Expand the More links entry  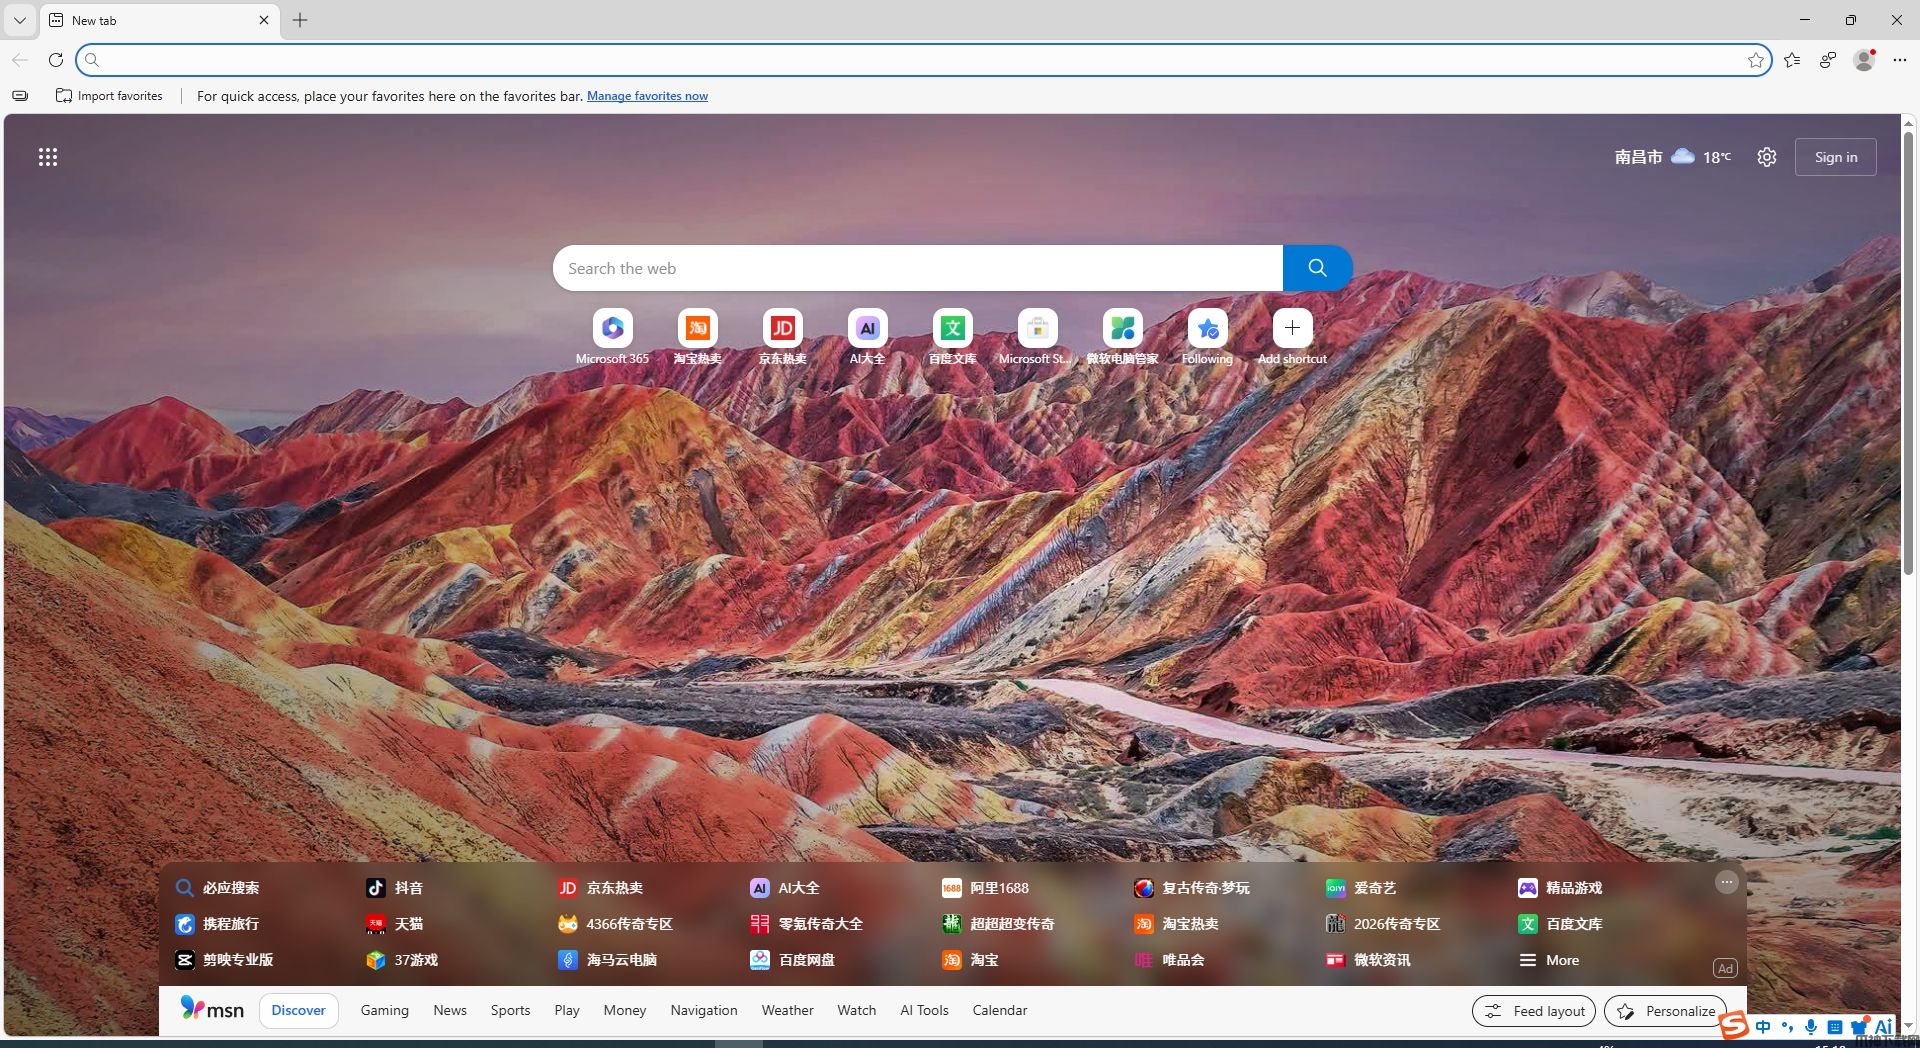tap(1550, 960)
